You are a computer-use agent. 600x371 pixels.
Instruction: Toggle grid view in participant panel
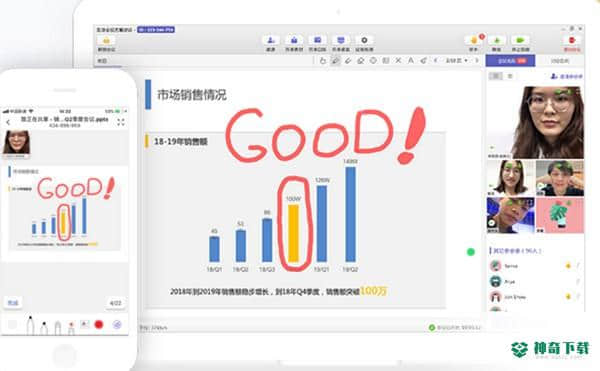[496, 76]
